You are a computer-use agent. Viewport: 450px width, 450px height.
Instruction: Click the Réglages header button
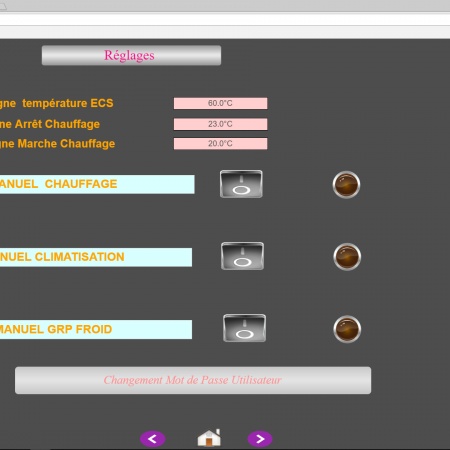coord(131,55)
